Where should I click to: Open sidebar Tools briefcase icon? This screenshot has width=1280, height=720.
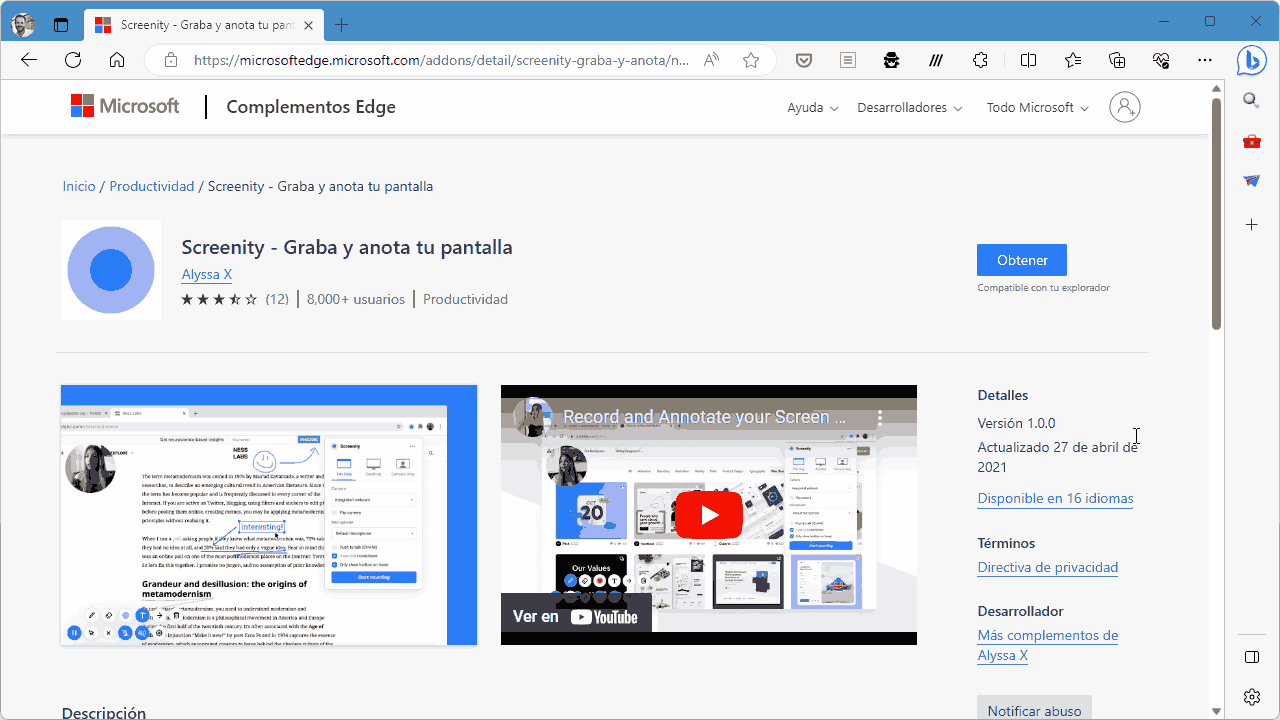(1251, 141)
